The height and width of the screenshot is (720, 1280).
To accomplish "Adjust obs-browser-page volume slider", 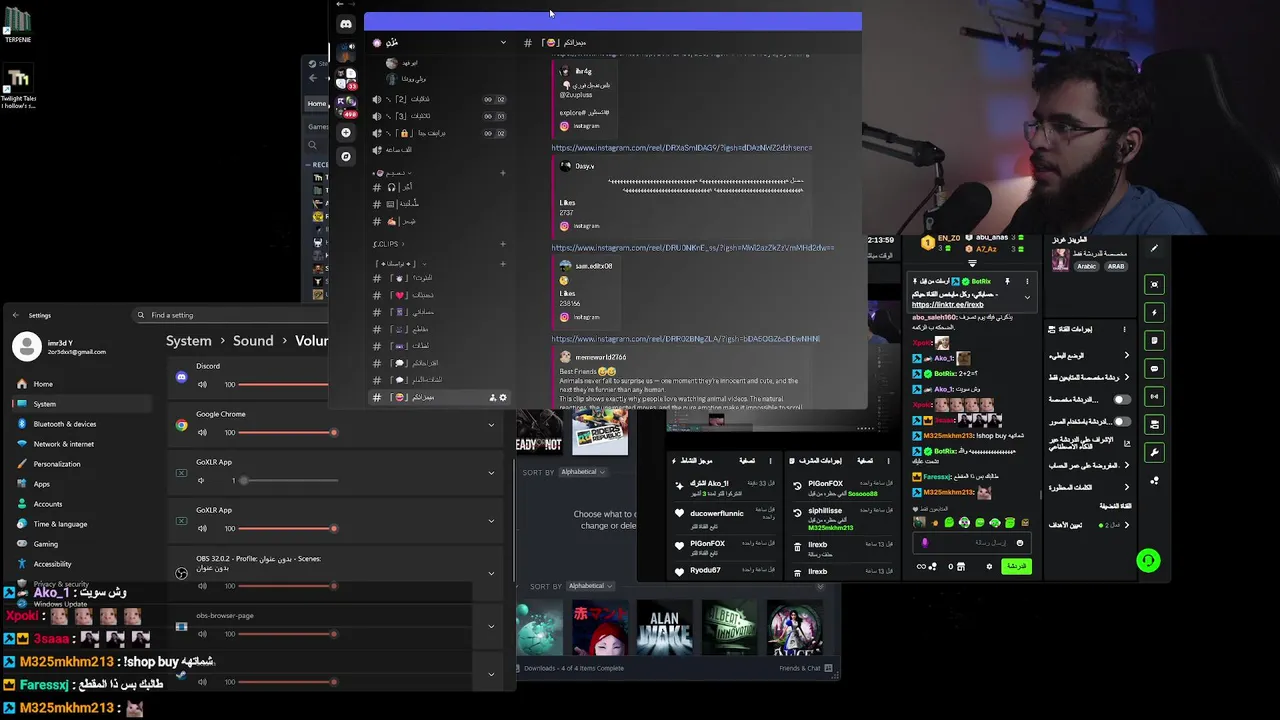I will coord(286,634).
